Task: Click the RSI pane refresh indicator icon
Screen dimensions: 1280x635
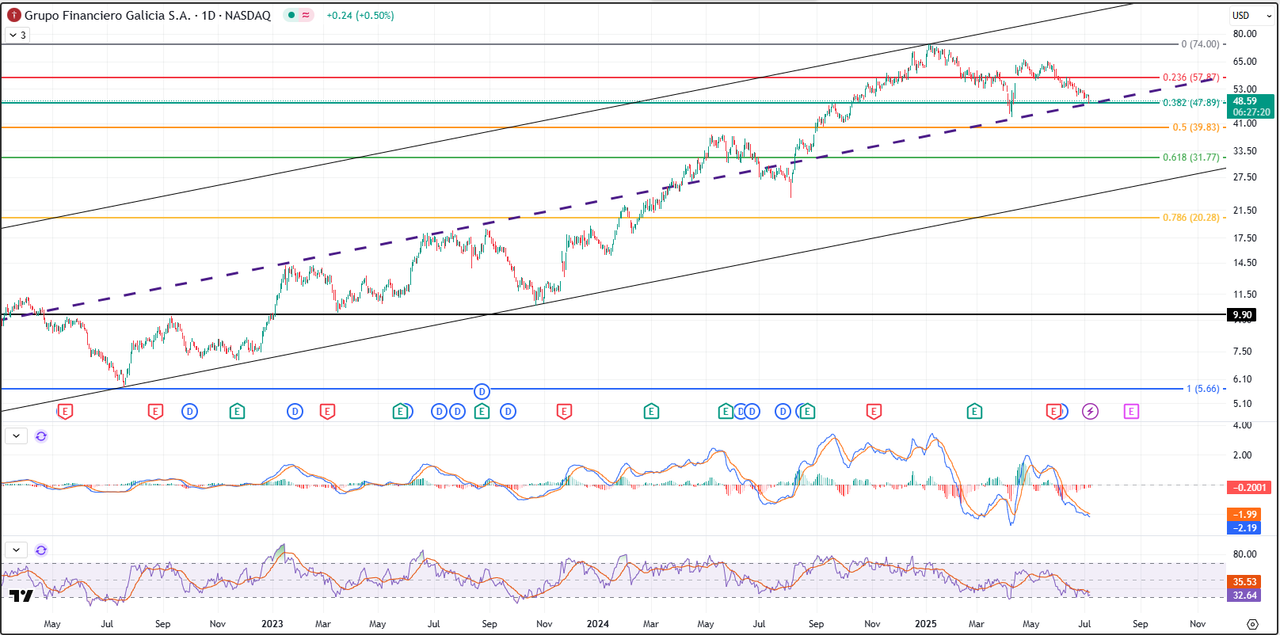Action: (x=41, y=550)
